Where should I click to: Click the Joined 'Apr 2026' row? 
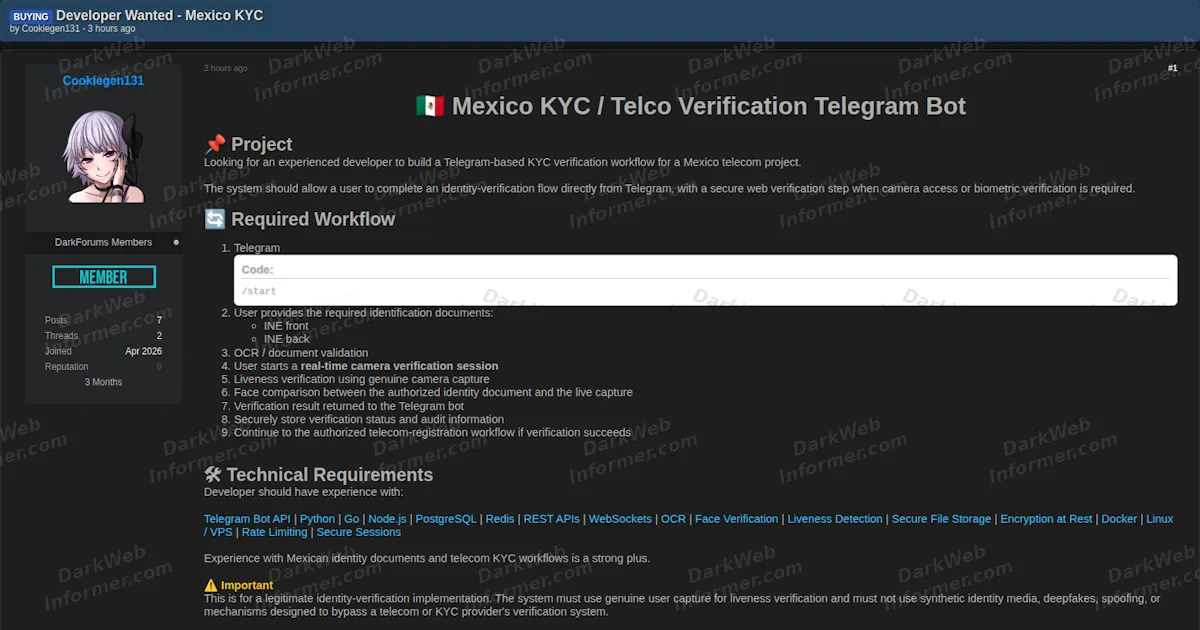[x=103, y=351]
